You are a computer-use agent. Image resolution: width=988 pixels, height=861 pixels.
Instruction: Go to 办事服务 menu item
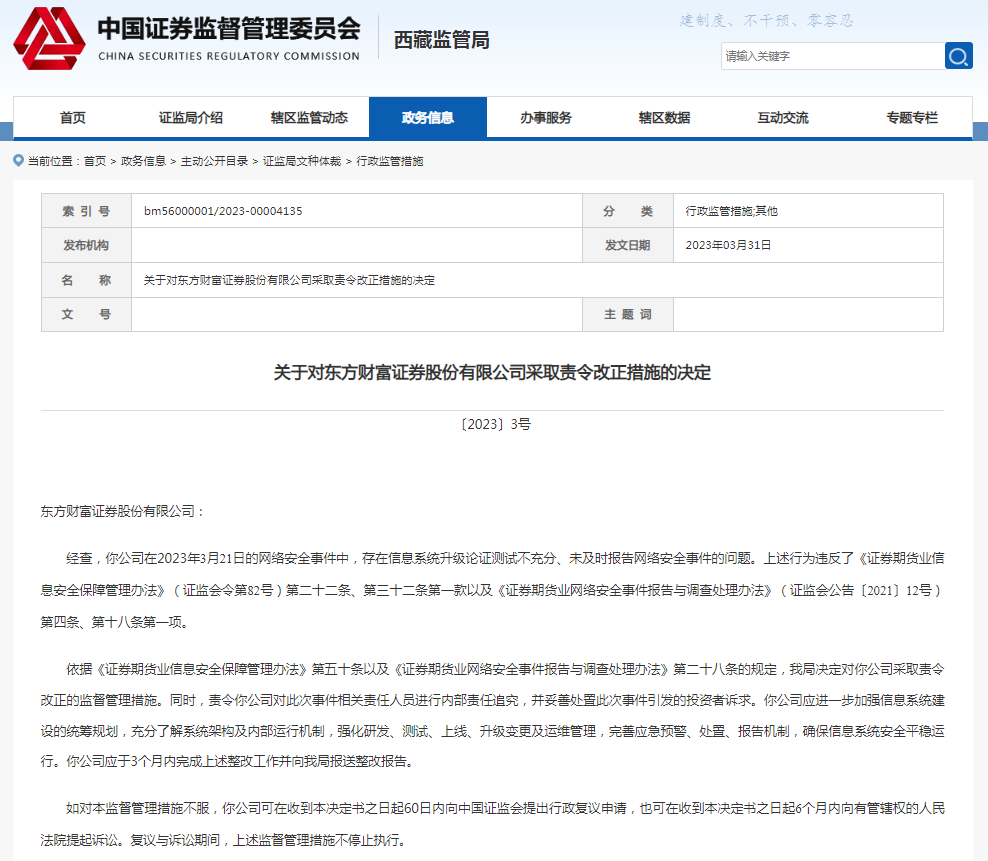click(x=545, y=118)
